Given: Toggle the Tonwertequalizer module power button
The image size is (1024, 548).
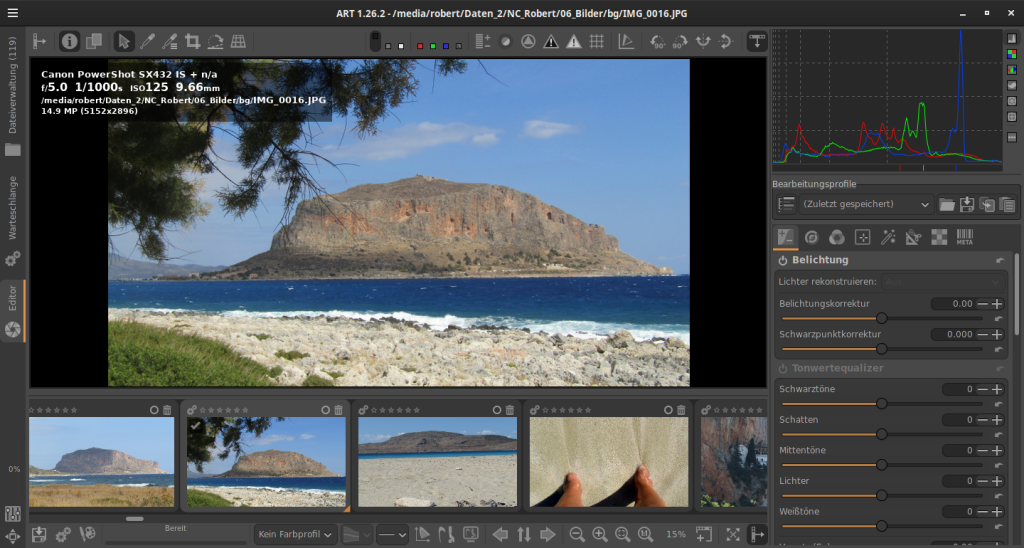Looking at the screenshot, I should (783, 368).
